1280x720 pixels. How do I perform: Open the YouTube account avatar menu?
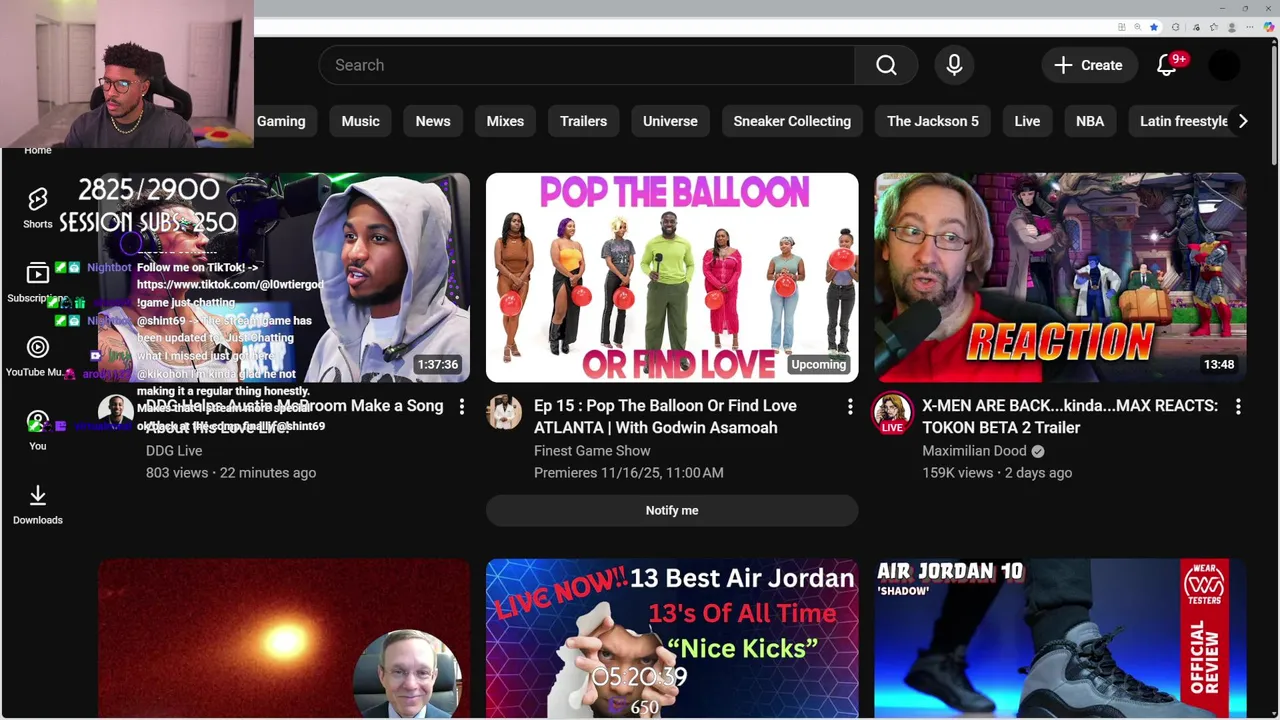[1224, 65]
